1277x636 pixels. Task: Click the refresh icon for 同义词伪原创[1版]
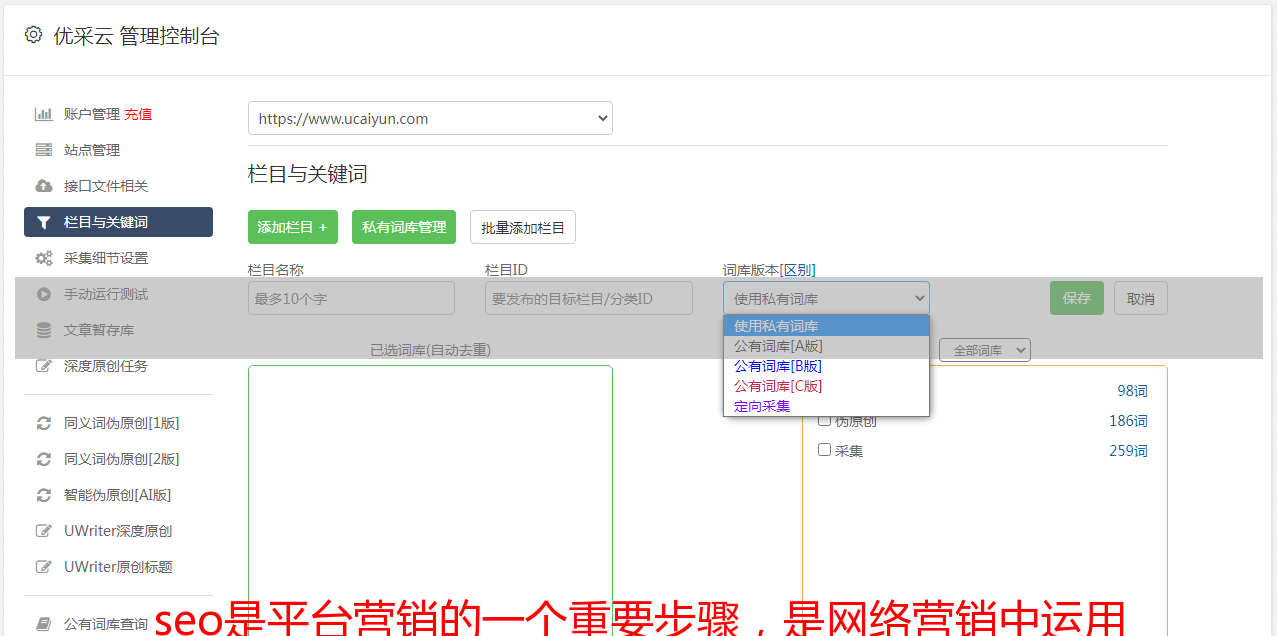tap(44, 423)
